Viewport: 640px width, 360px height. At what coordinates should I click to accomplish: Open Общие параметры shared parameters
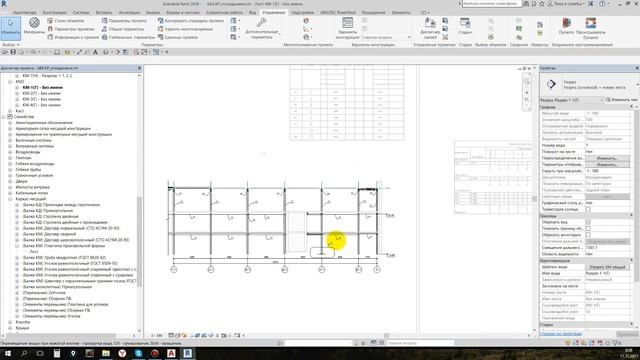(122, 29)
